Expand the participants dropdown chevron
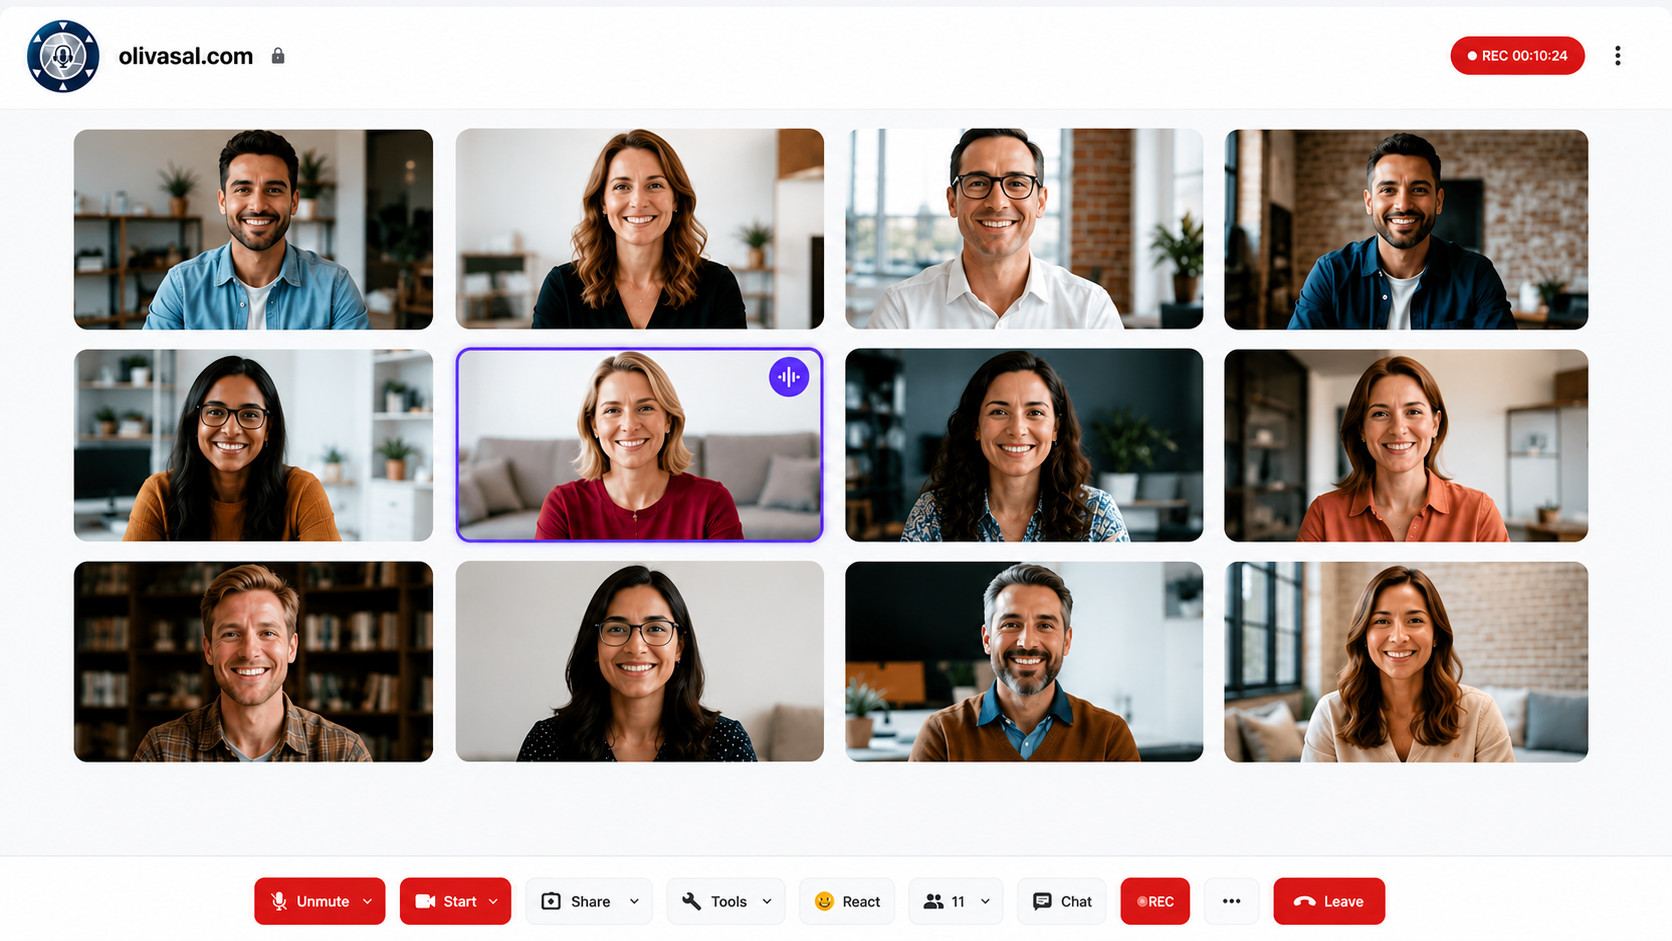 point(986,901)
